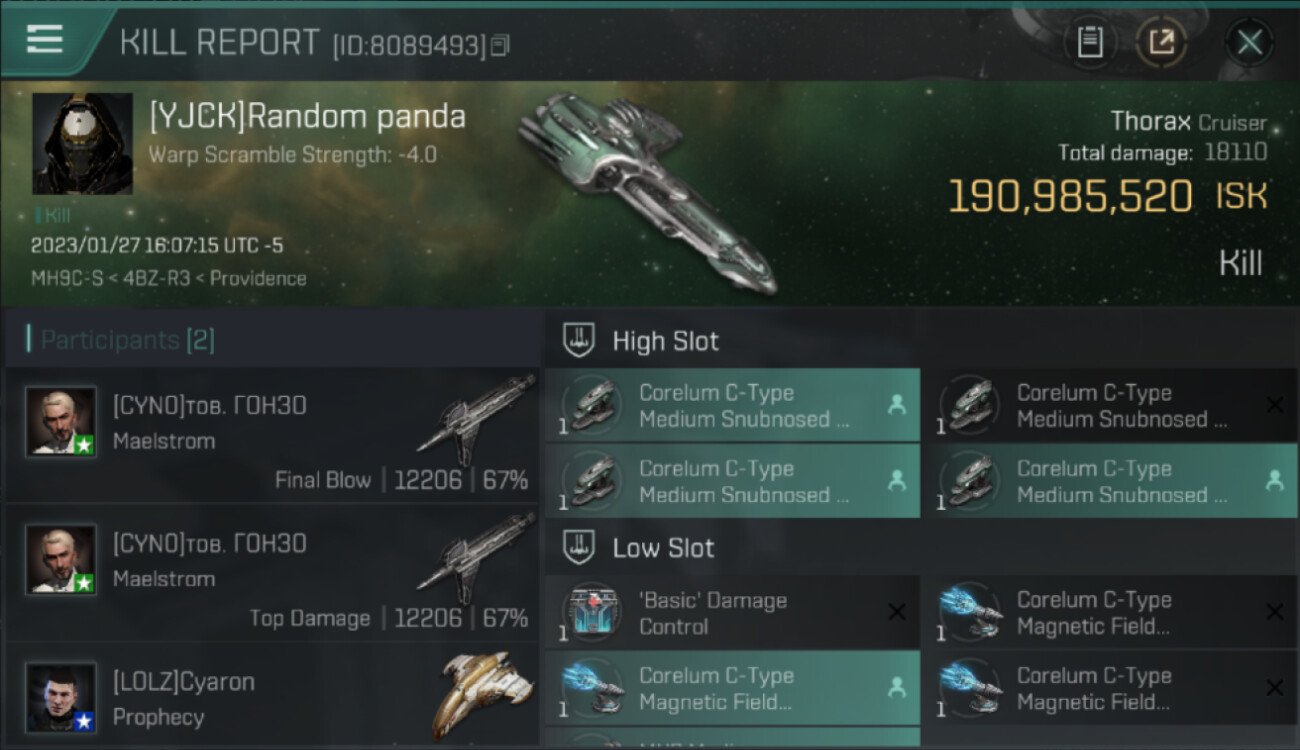Select the Cyaron pilot portrait

[x=61, y=697]
